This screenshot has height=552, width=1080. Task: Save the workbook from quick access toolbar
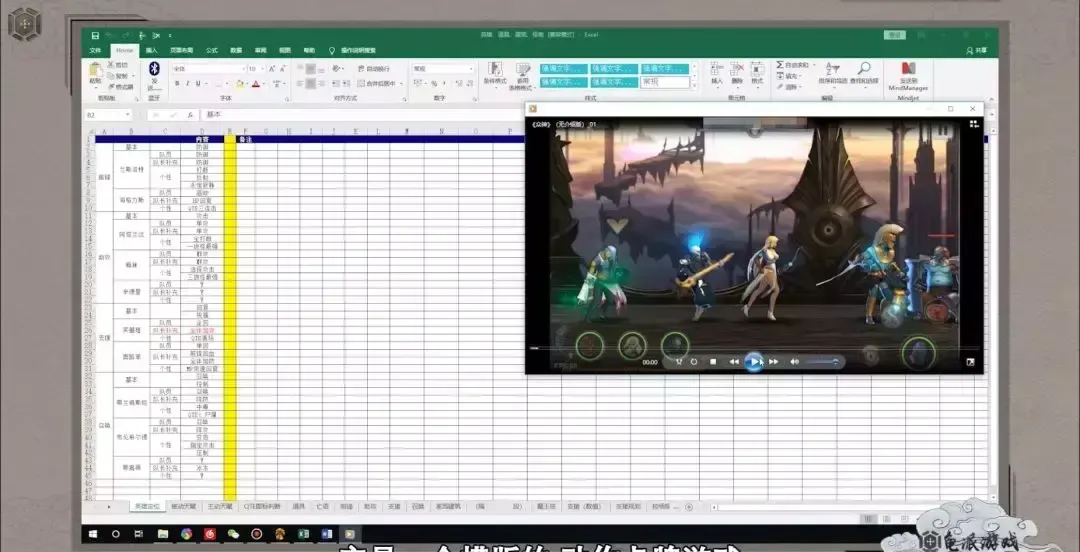[x=94, y=35]
